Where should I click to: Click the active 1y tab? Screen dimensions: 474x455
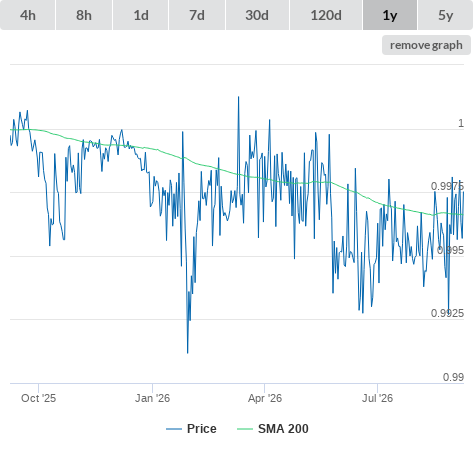(390, 15)
